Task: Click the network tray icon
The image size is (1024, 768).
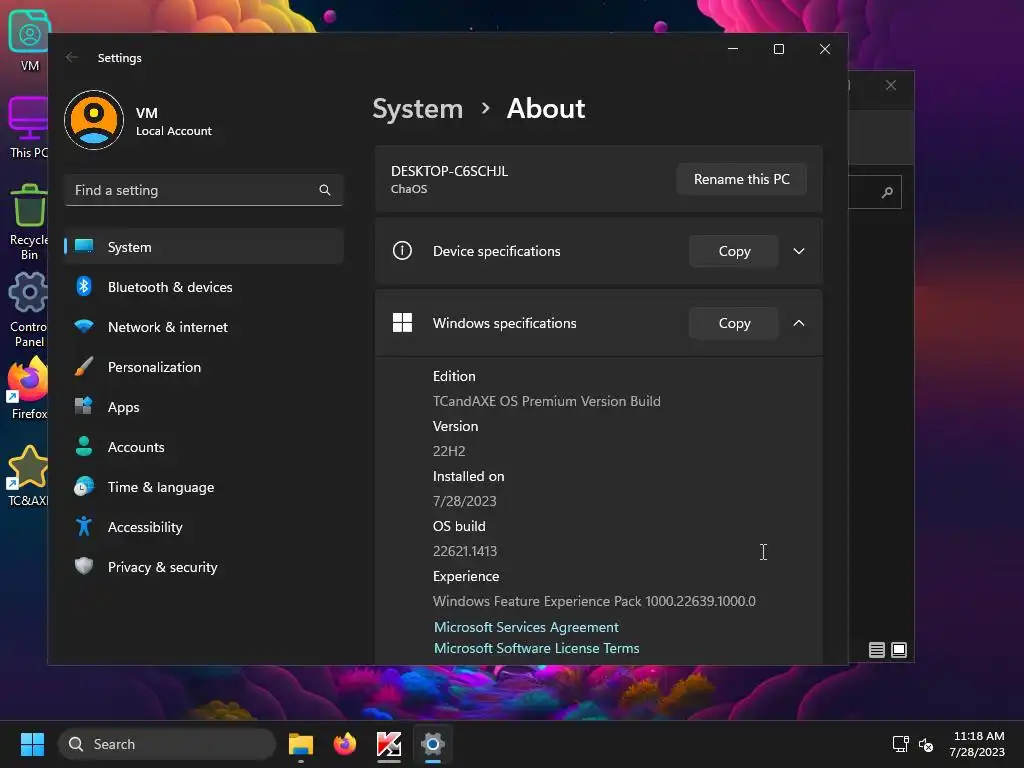Action: [x=901, y=744]
